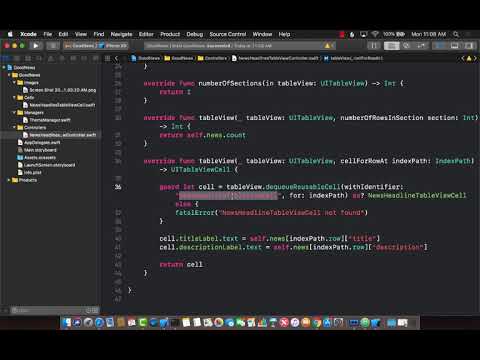Viewport: 480px width, 360px height.
Task: Collapse the Managers group
Action: click(14, 112)
